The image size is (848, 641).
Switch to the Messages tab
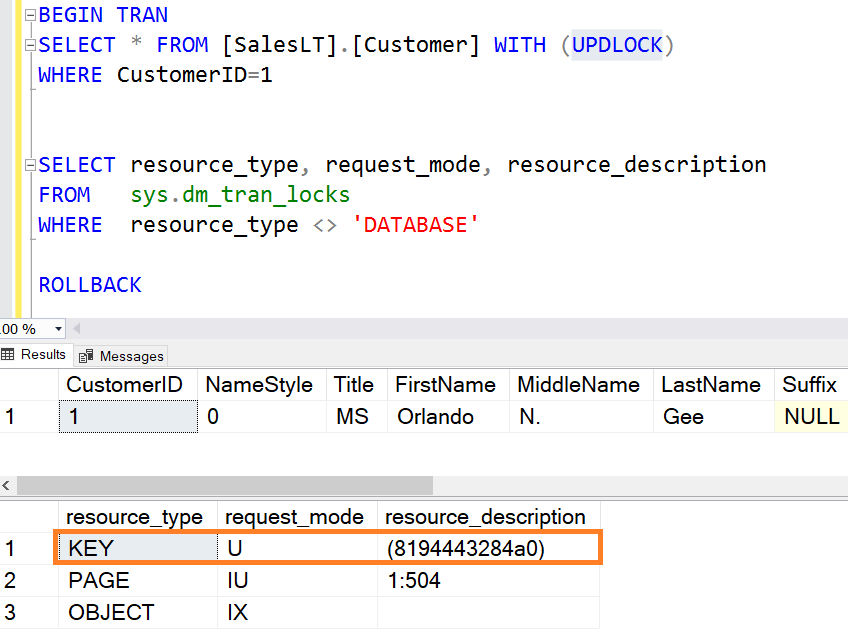coord(121,356)
